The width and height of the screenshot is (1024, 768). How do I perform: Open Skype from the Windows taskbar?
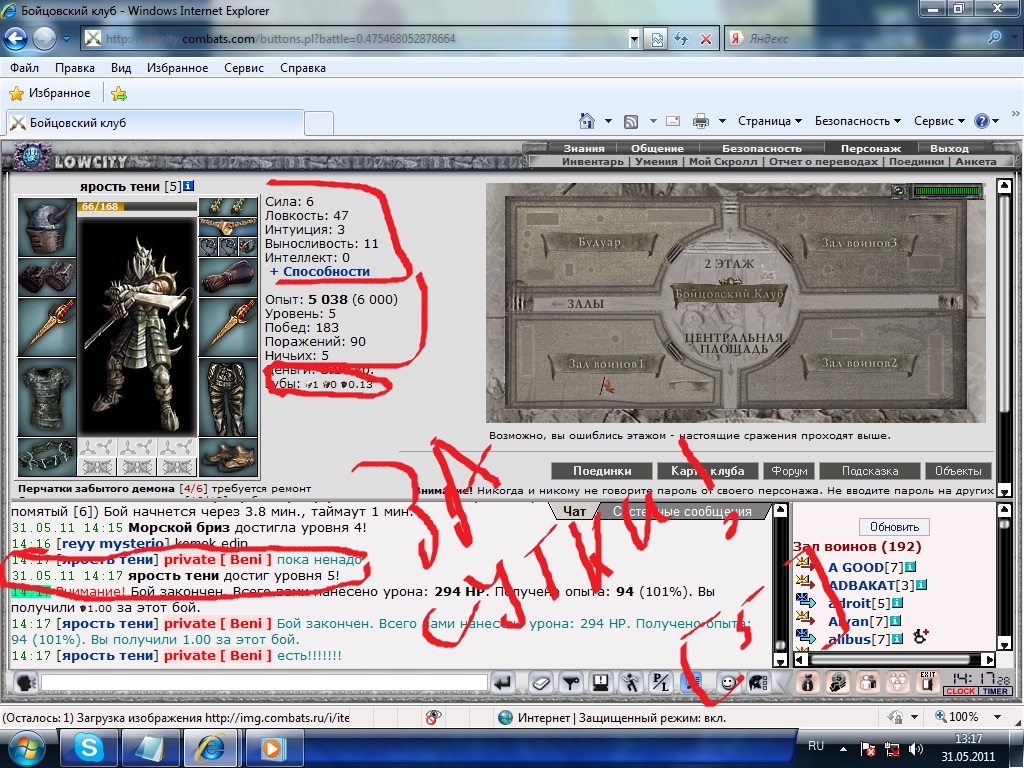(89, 747)
